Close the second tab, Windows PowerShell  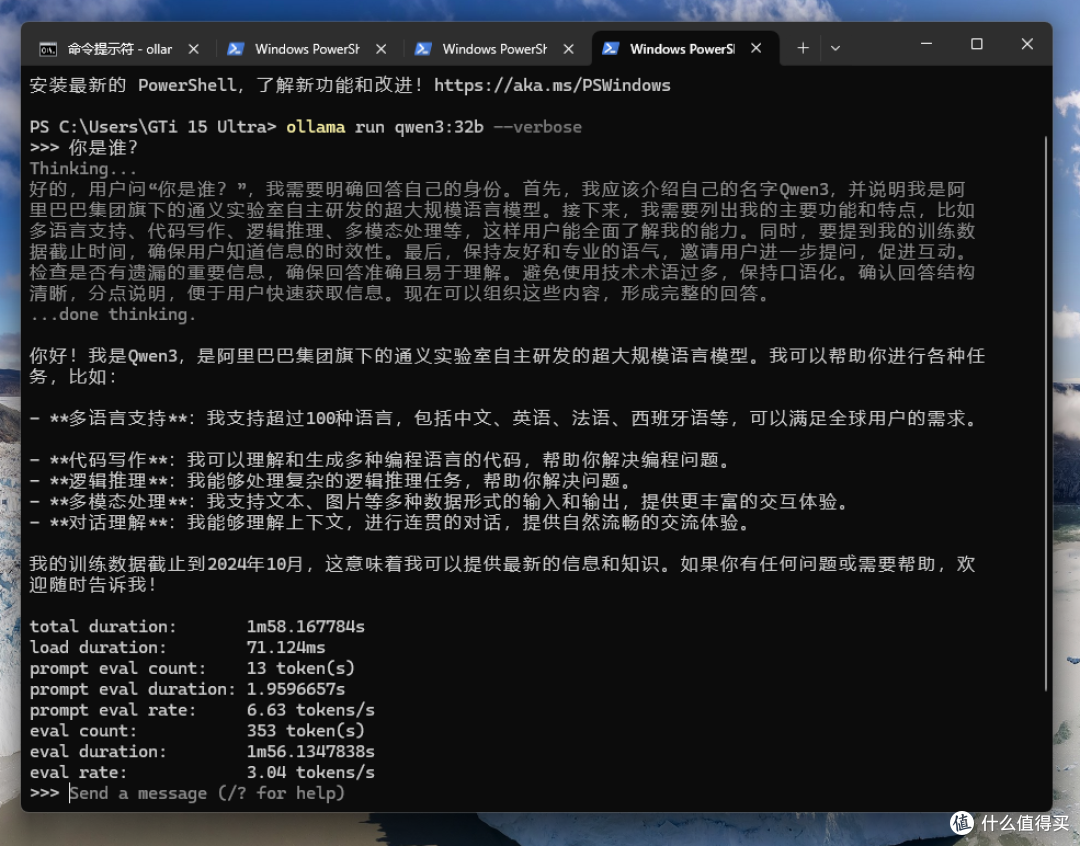click(x=381, y=49)
